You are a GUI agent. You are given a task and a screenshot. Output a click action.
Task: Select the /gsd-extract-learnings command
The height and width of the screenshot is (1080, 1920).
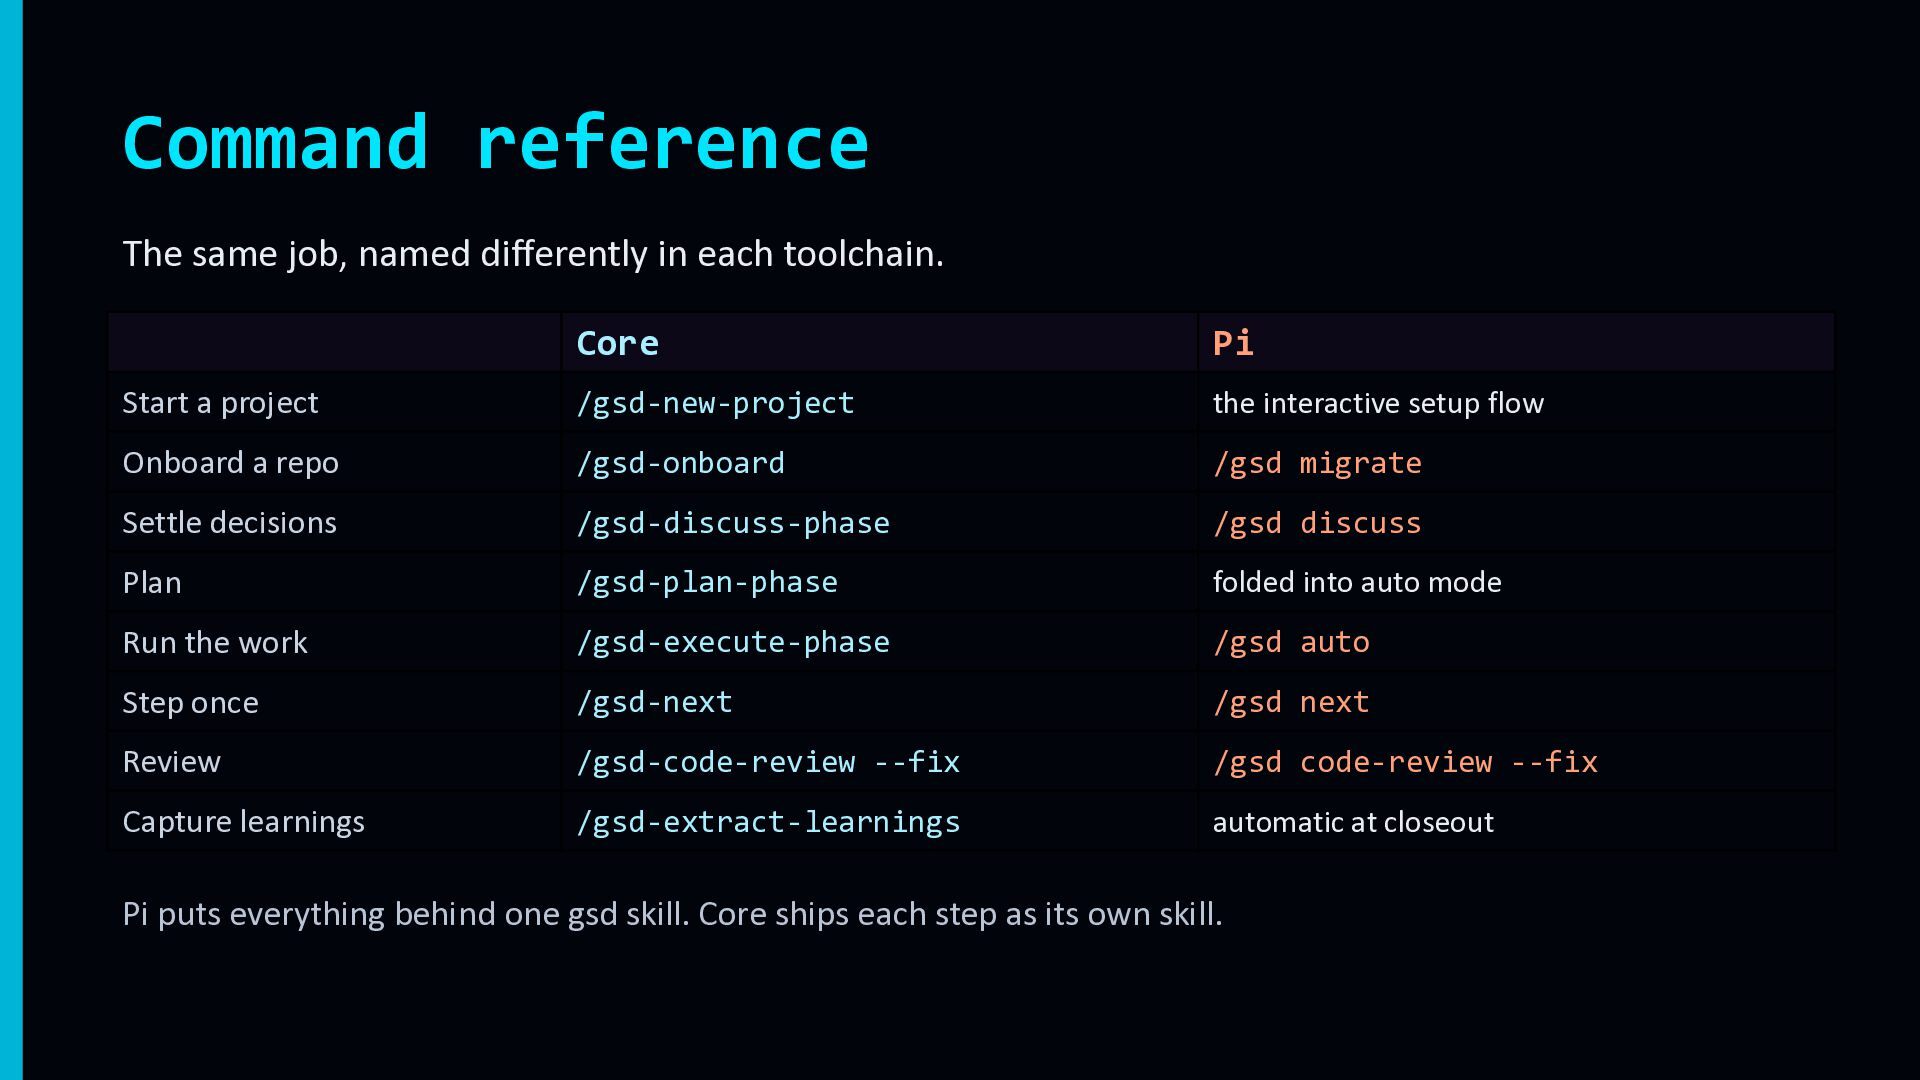[768, 822]
